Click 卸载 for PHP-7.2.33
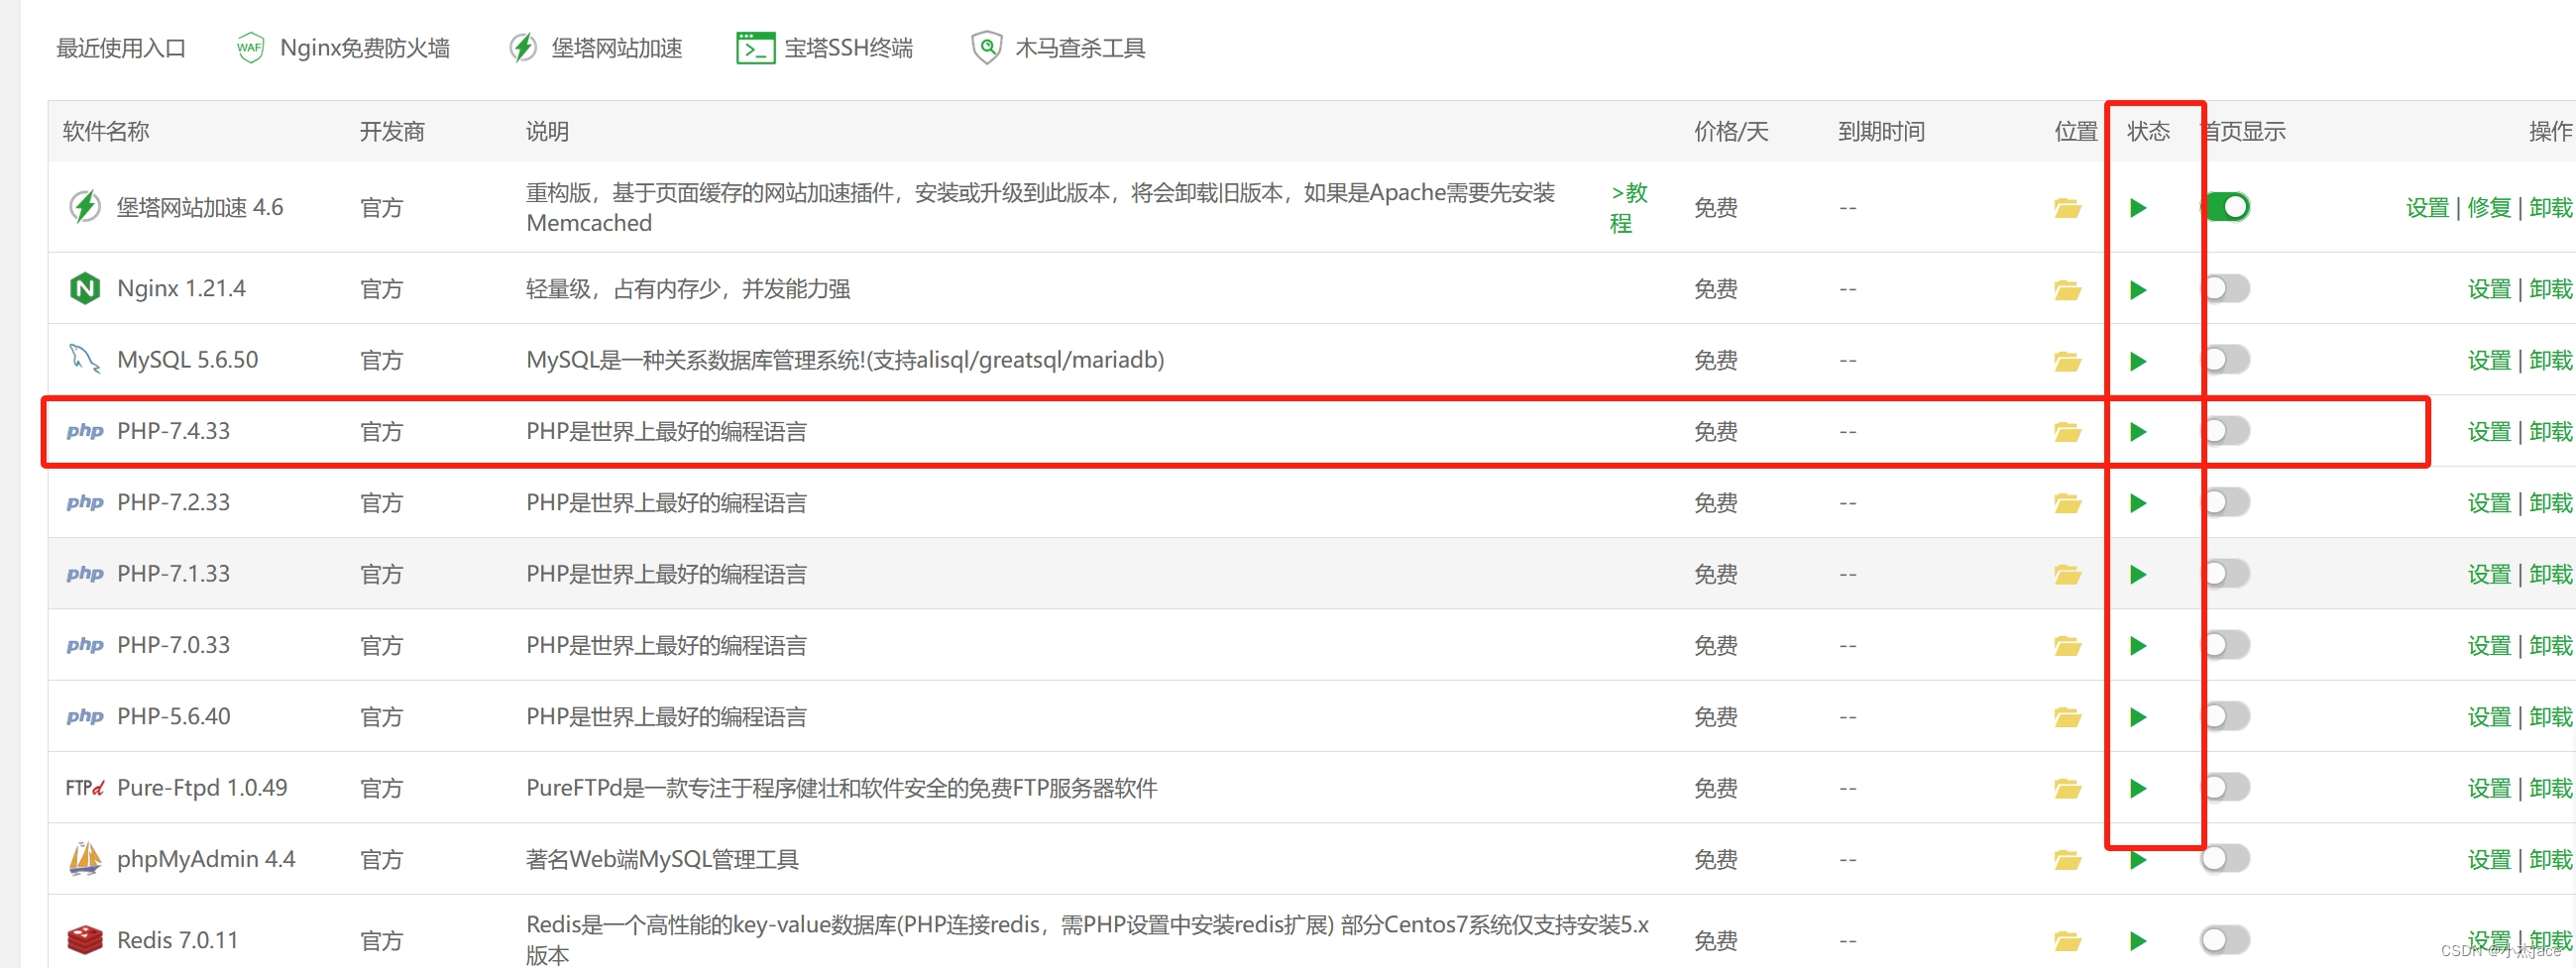2576x968 pixels. point(2551,503)
